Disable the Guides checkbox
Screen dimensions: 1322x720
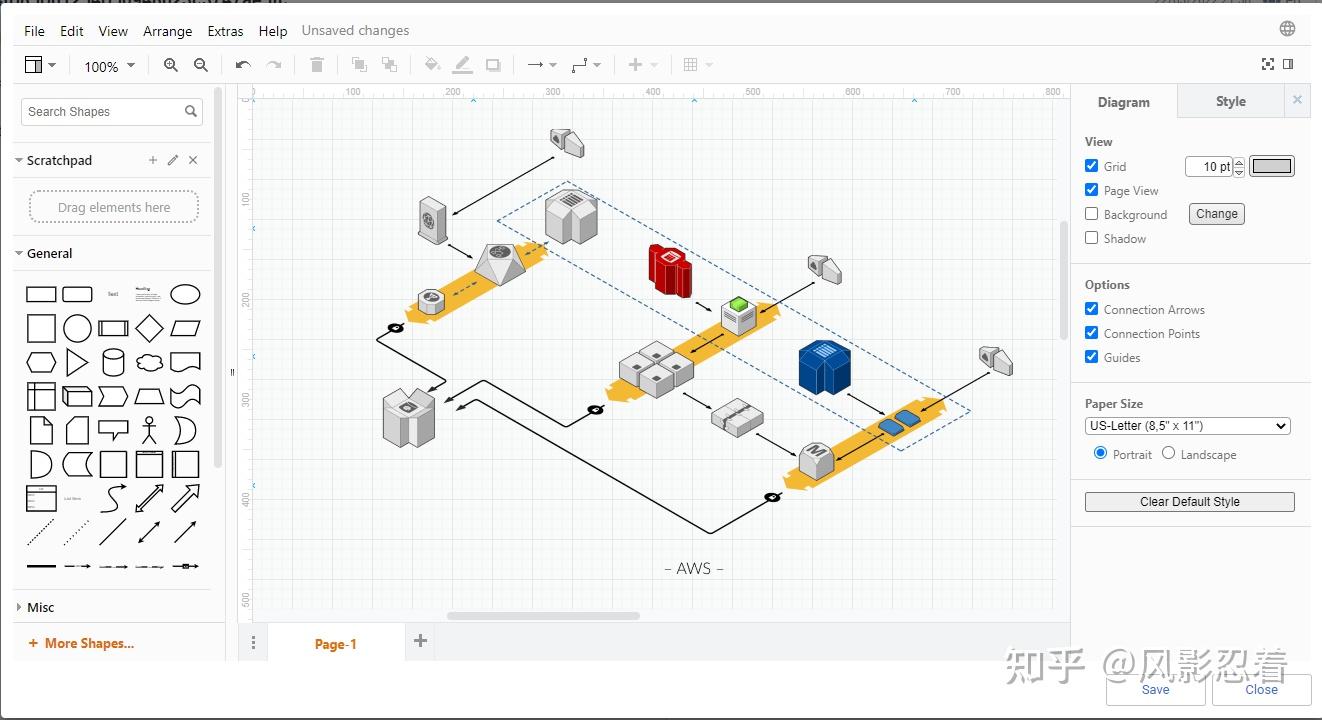(1091, 357)
